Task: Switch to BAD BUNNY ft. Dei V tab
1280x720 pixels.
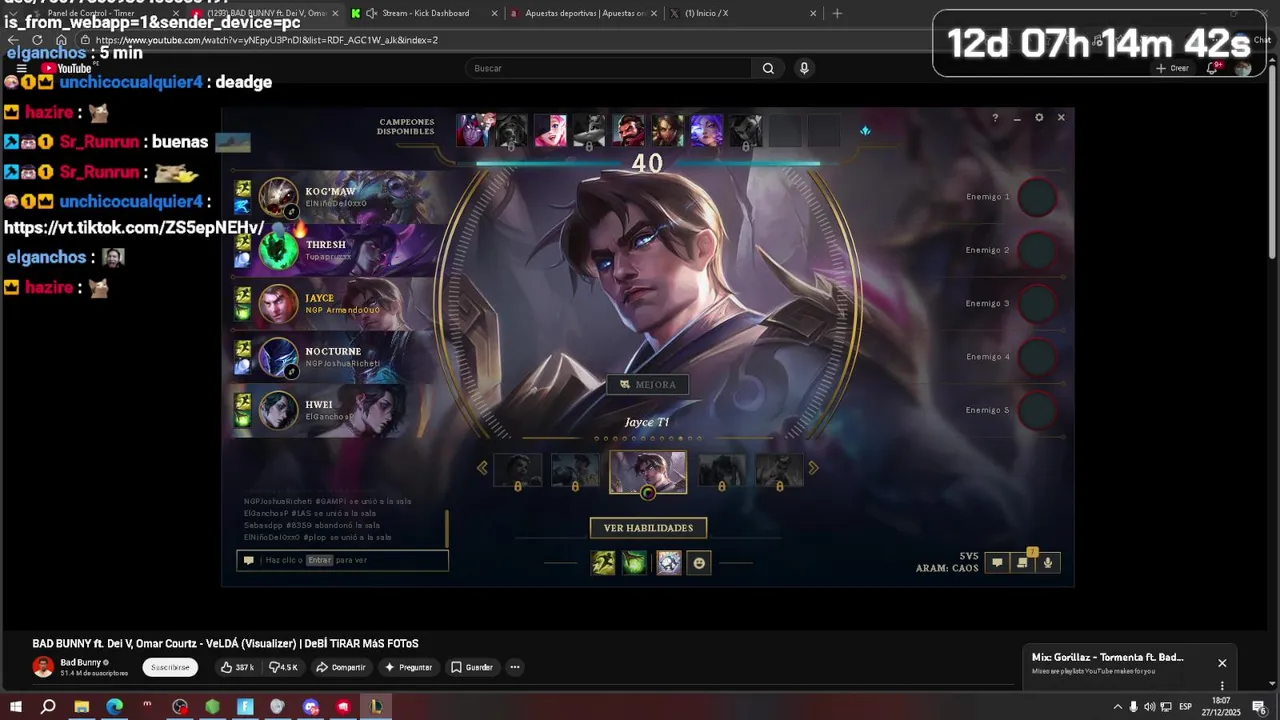Action: 266,13
